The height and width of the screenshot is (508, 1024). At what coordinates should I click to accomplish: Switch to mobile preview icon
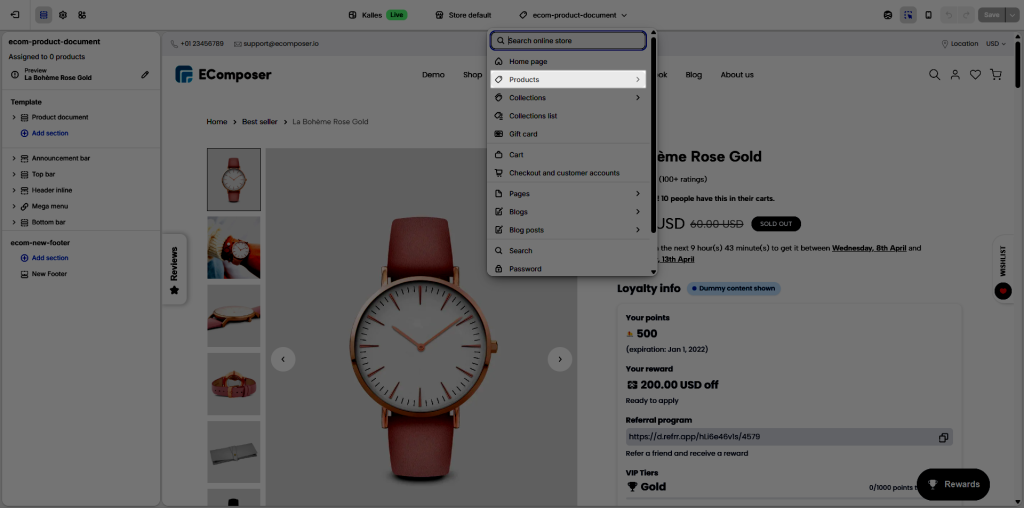pyautogui.click(x=928, y=15)
